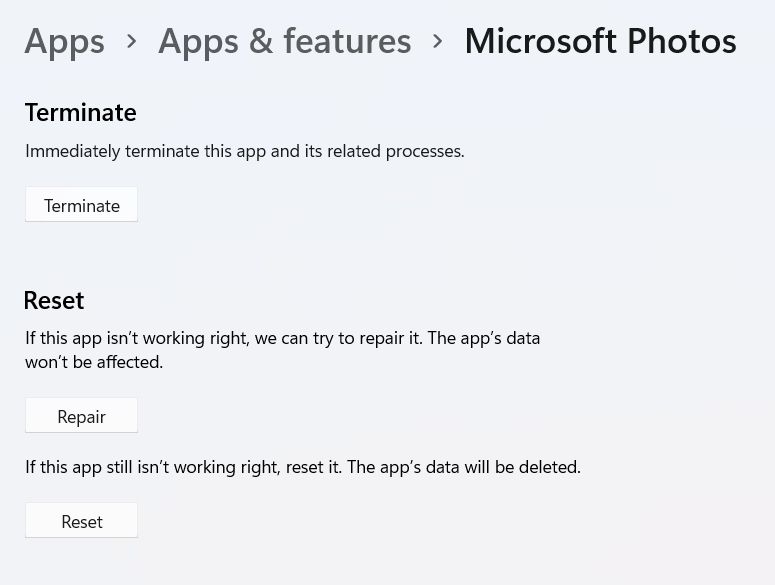
Task: Click the chevron right after Apps
Action: tap(132, 41)
